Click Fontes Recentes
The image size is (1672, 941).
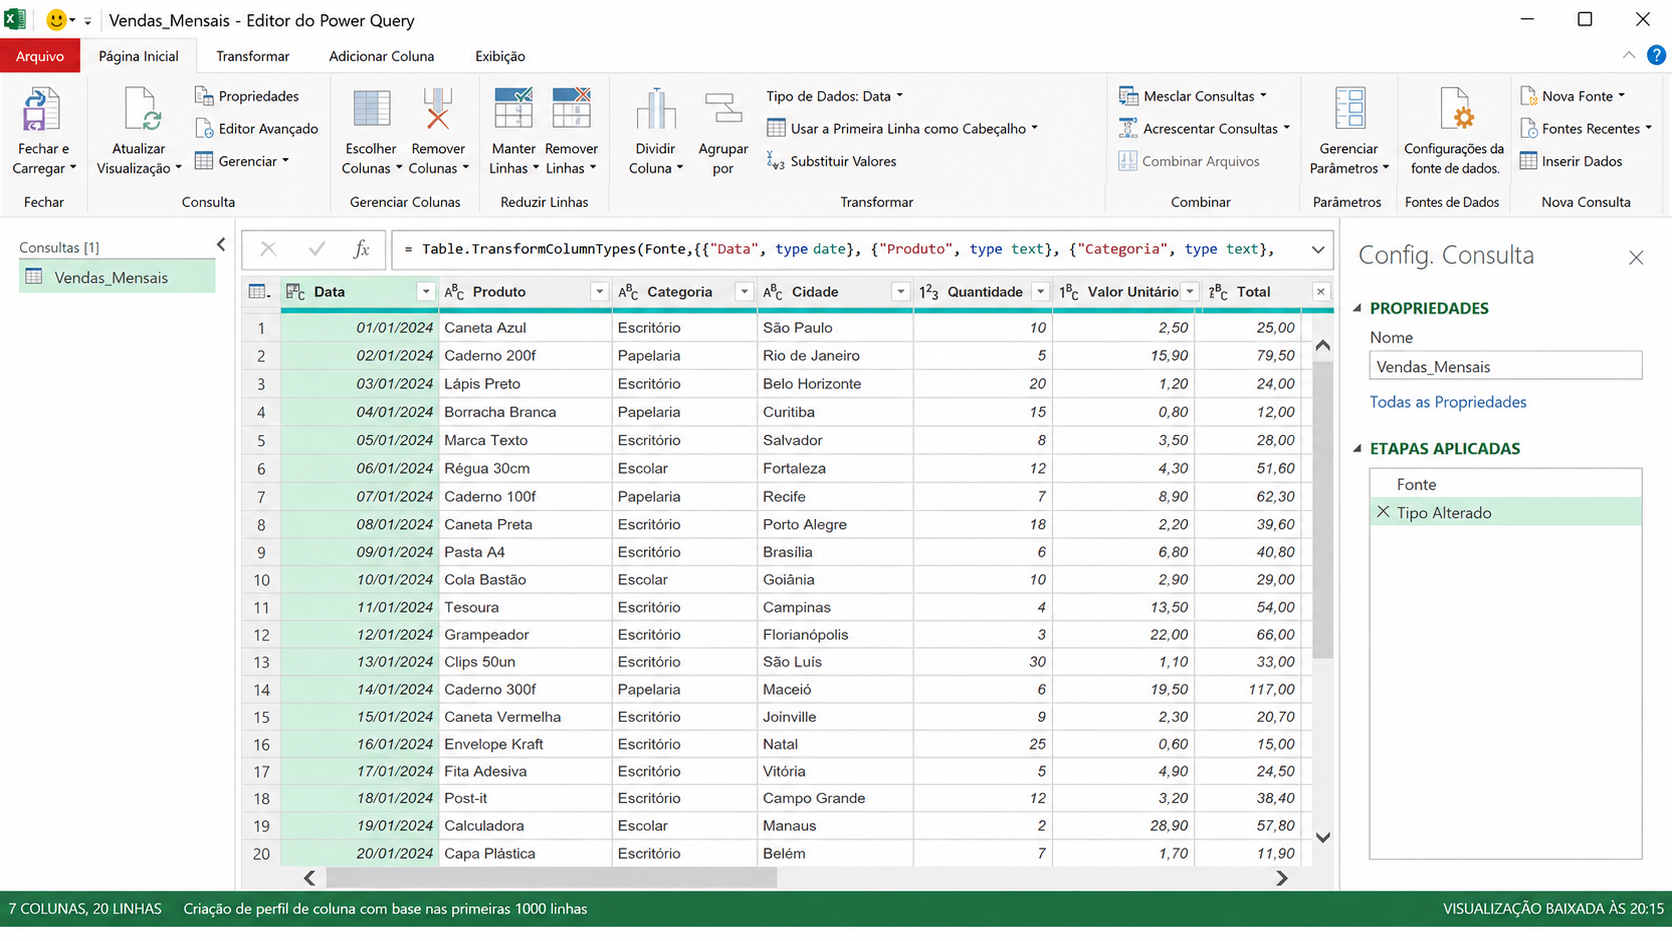[x=1585, y=128]
